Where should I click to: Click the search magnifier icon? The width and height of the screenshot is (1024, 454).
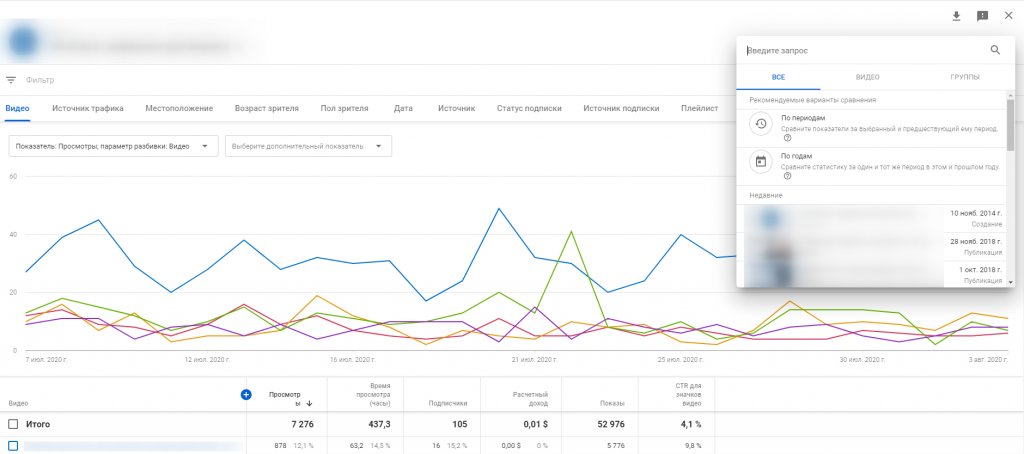pyautogui.click(x=995, y=50)
